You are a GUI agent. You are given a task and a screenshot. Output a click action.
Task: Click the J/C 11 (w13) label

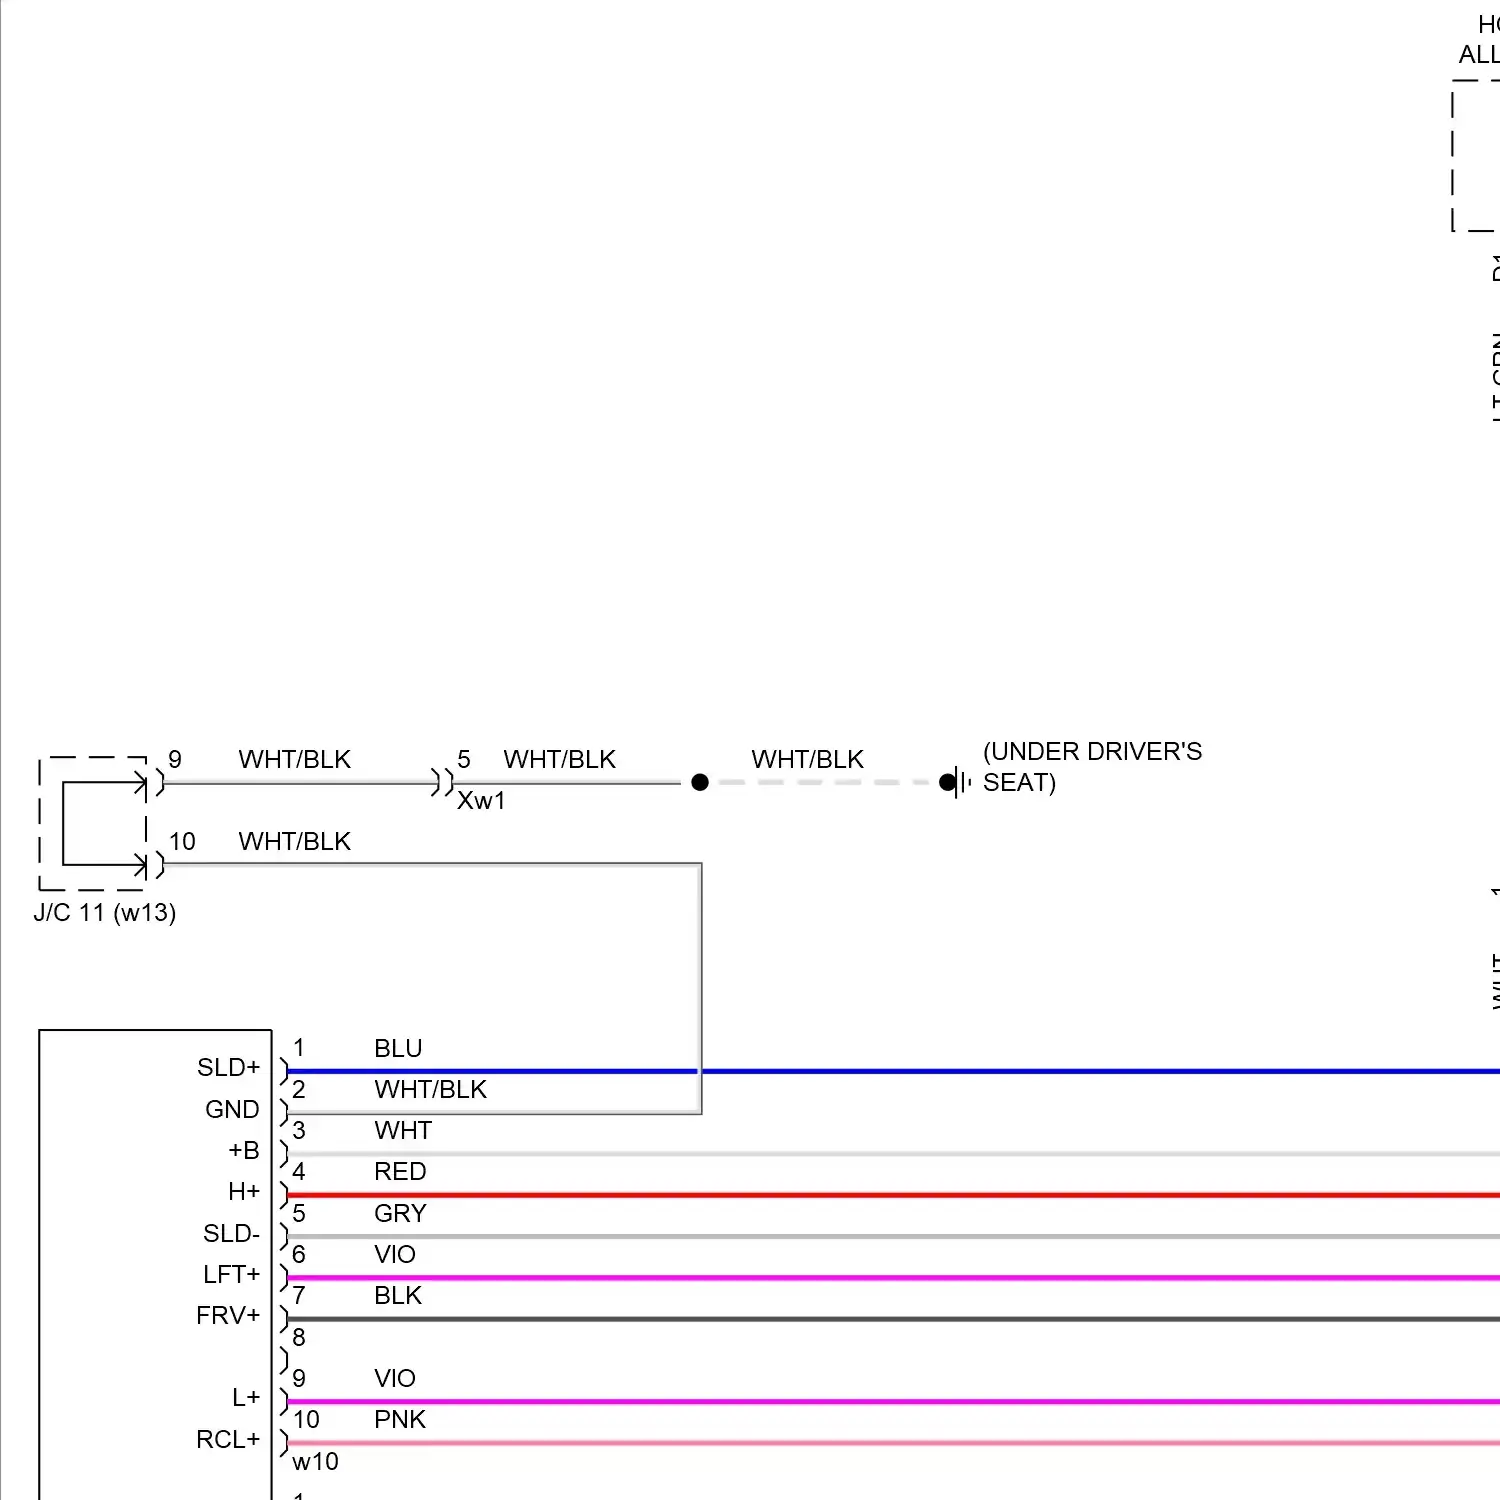105,913
